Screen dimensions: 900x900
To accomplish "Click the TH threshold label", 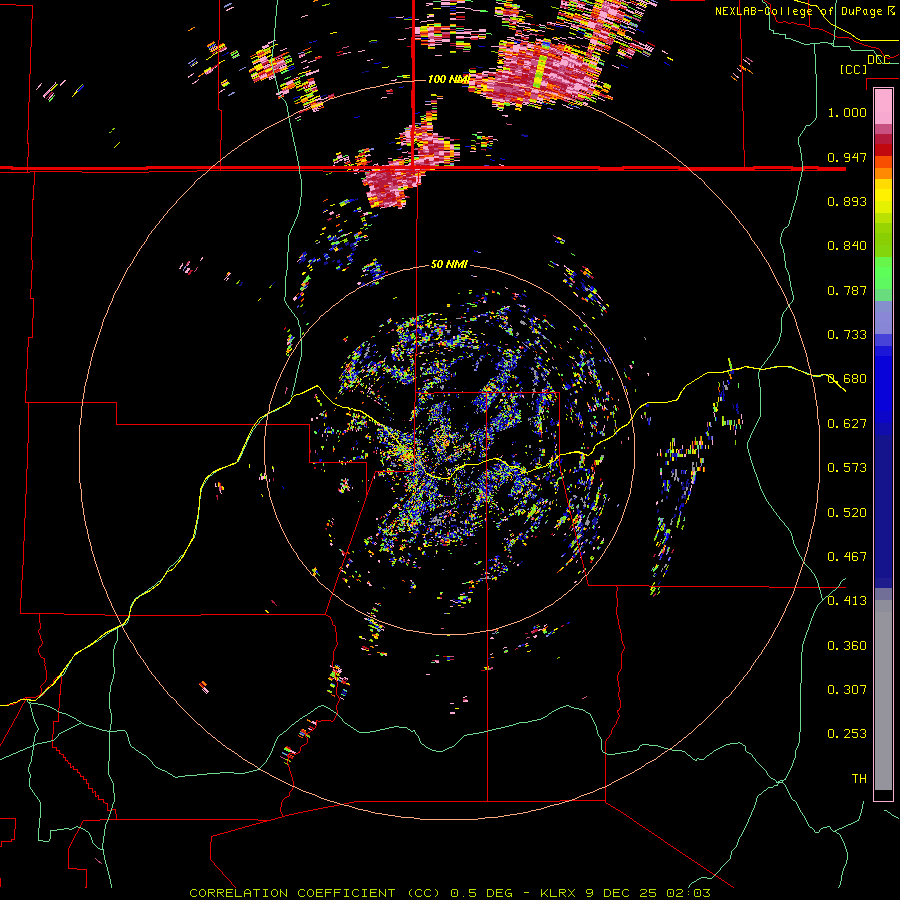I will coord(859,778).
